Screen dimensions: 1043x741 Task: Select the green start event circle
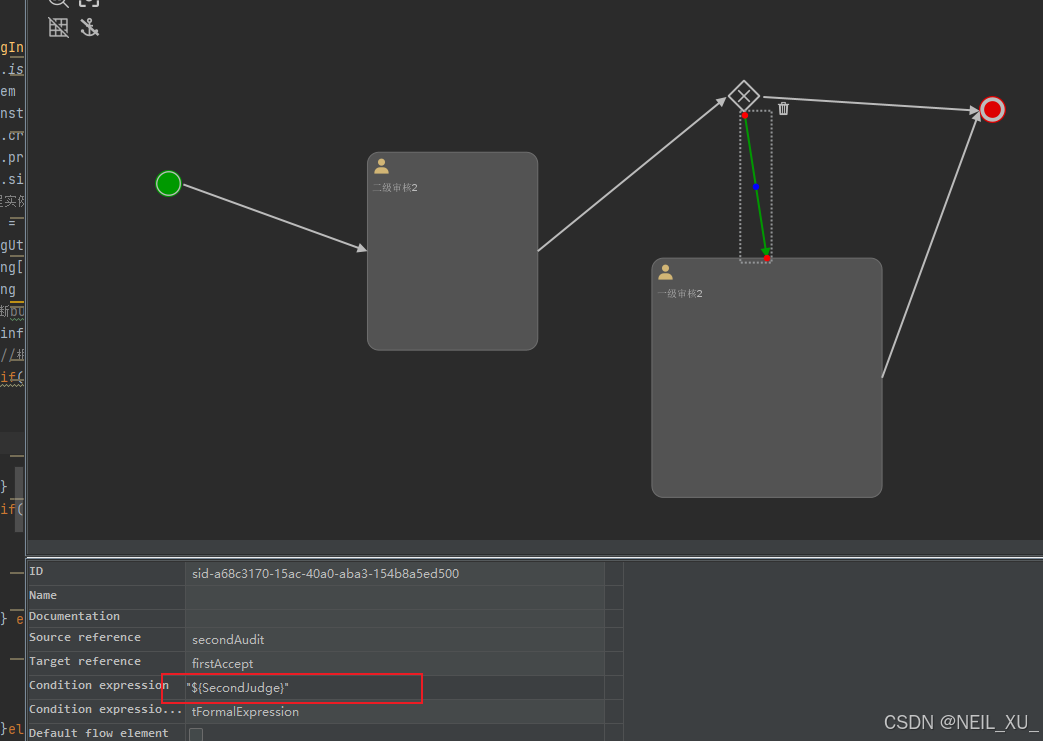[x=168, y=184]
